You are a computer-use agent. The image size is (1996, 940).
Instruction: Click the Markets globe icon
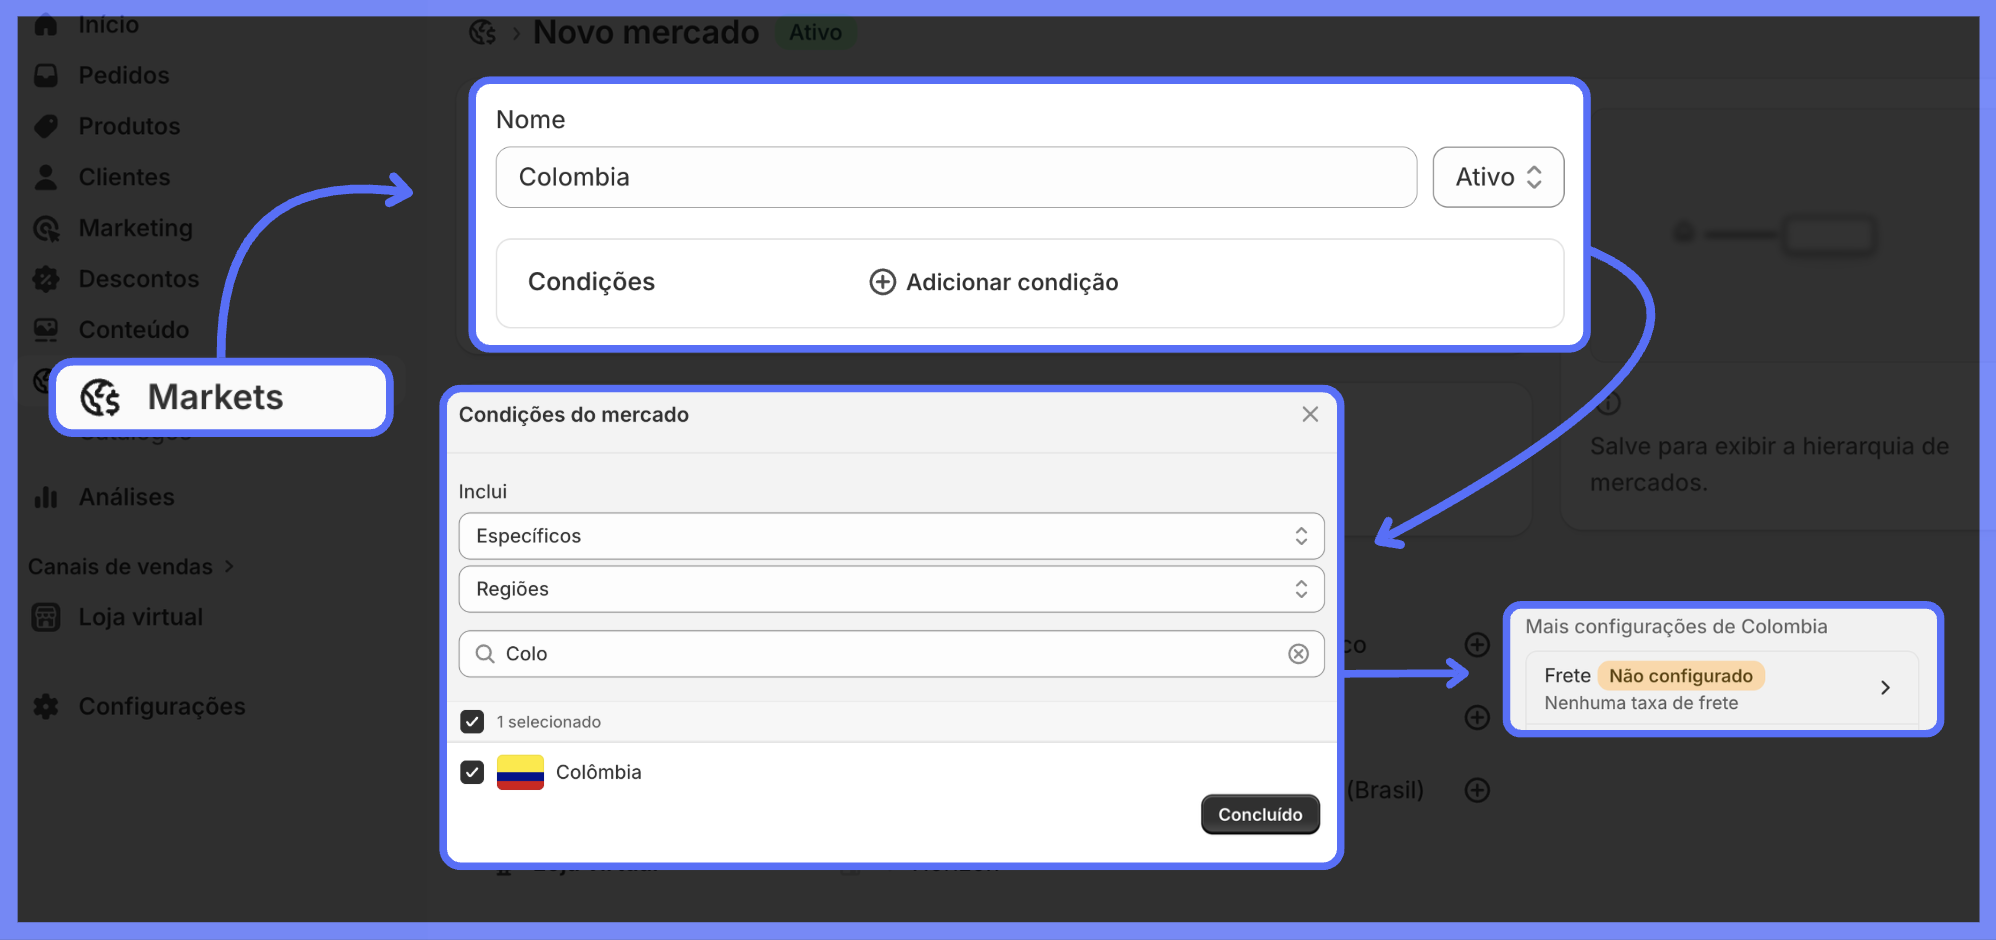[x=100, y=397]
